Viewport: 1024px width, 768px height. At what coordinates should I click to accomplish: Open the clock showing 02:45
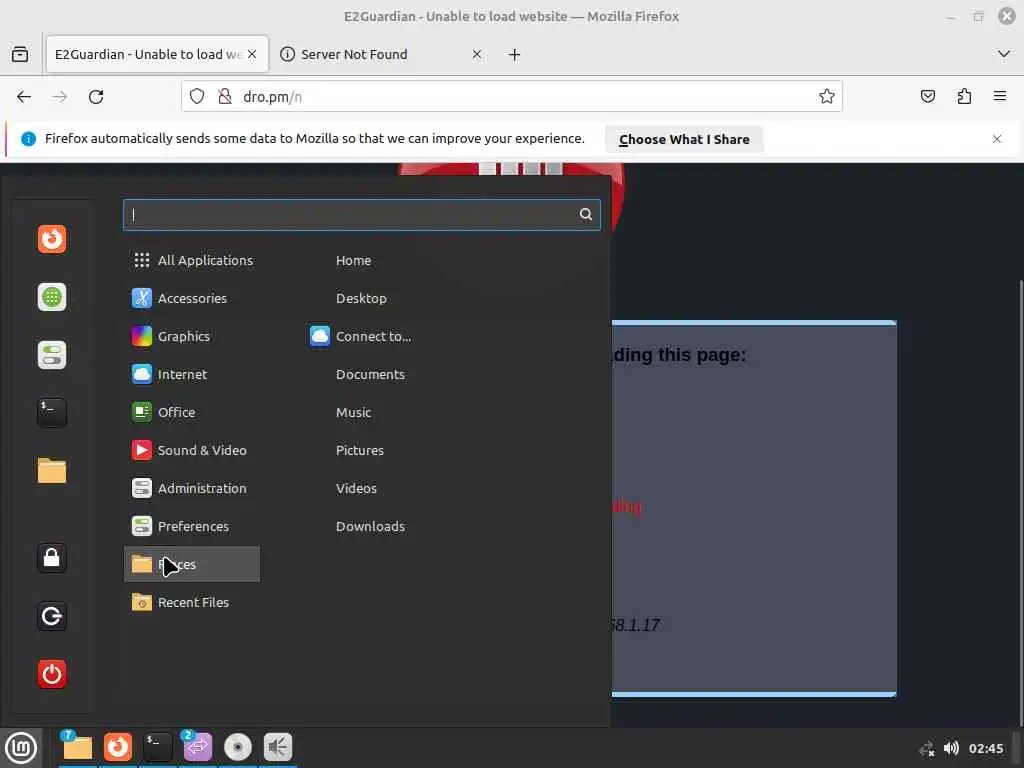[x=985, y=748]
